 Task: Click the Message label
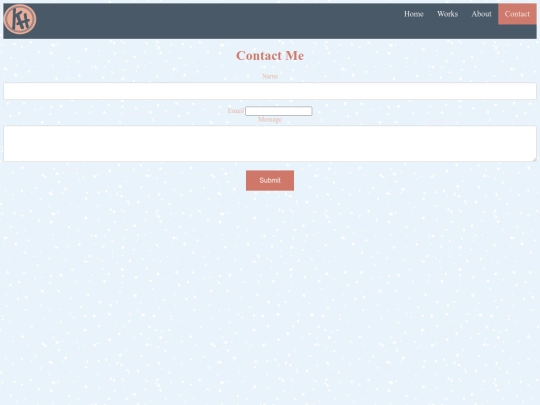tap(270, 120)
